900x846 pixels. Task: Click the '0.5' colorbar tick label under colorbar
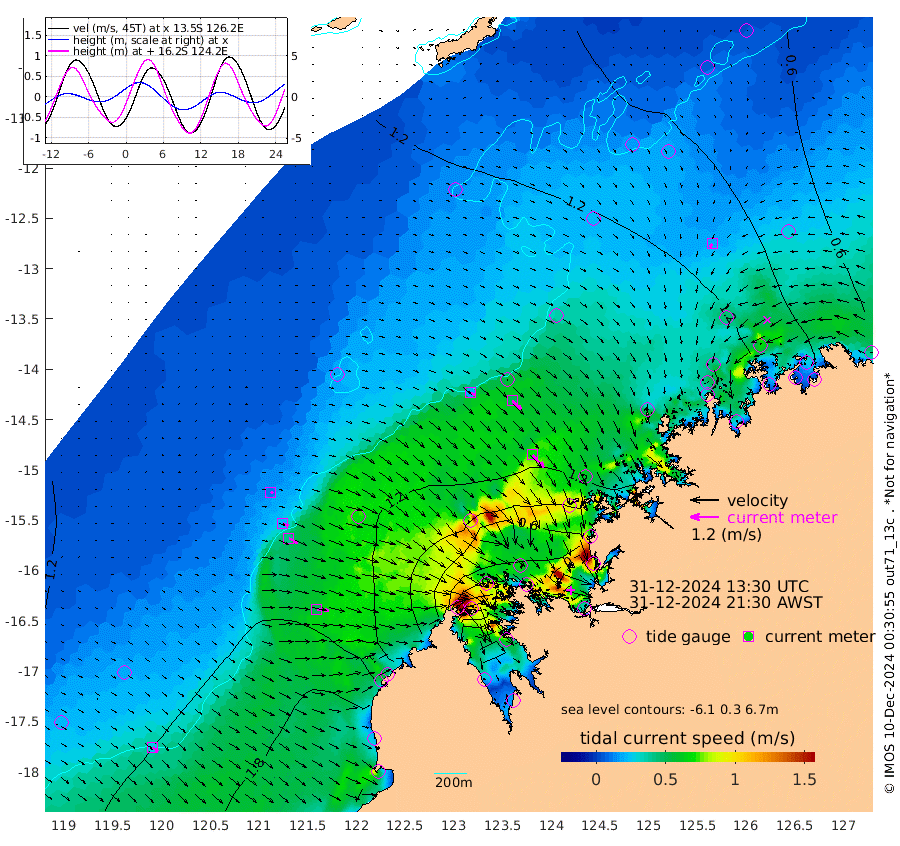point(665,779)
